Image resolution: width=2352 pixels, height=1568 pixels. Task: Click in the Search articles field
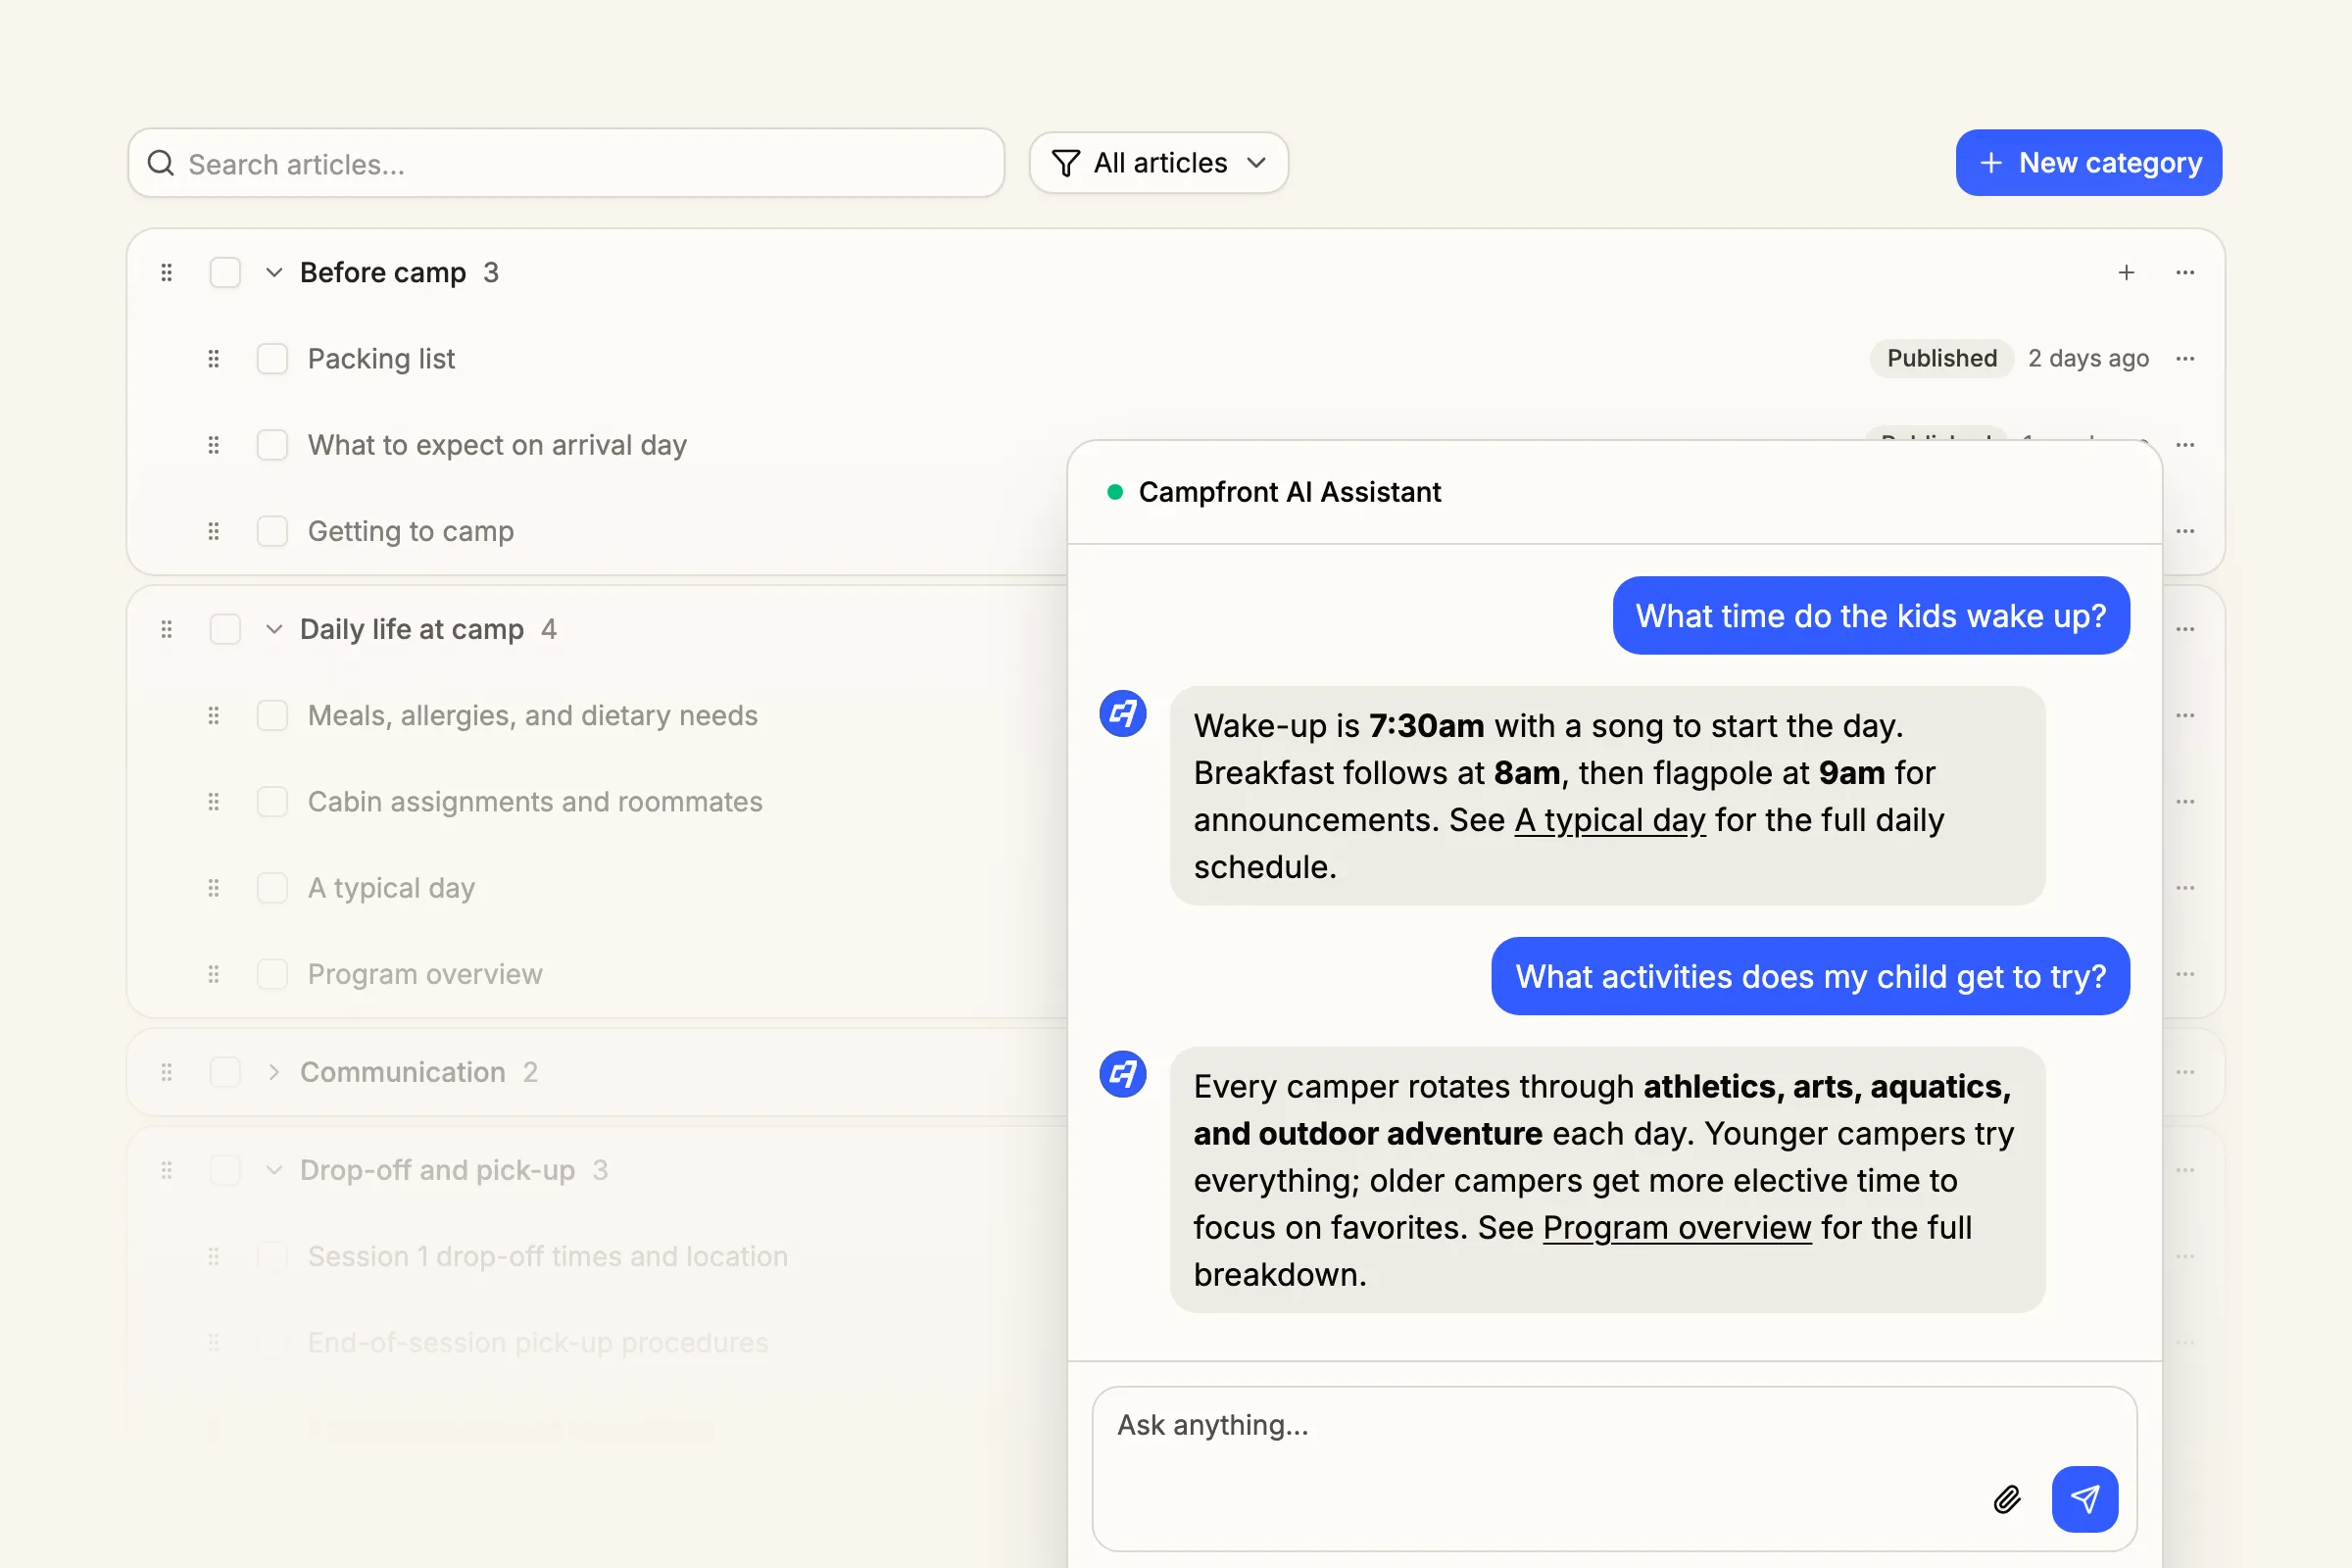click(566, 163)
